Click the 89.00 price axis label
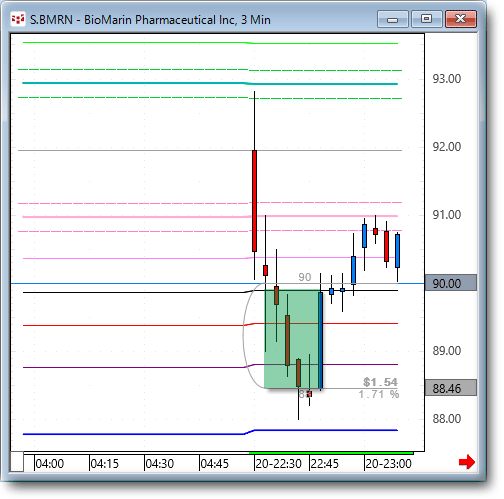 tap(447, 351)
